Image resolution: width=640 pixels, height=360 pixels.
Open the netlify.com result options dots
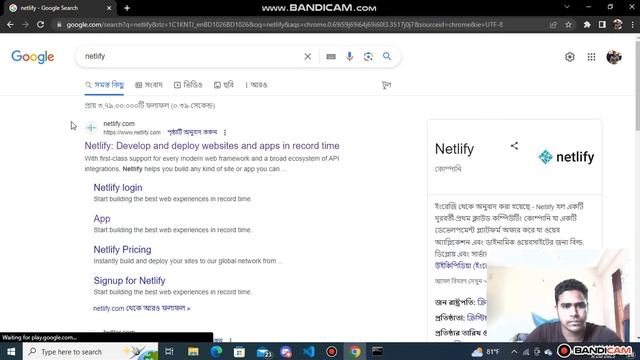[225, 132]
